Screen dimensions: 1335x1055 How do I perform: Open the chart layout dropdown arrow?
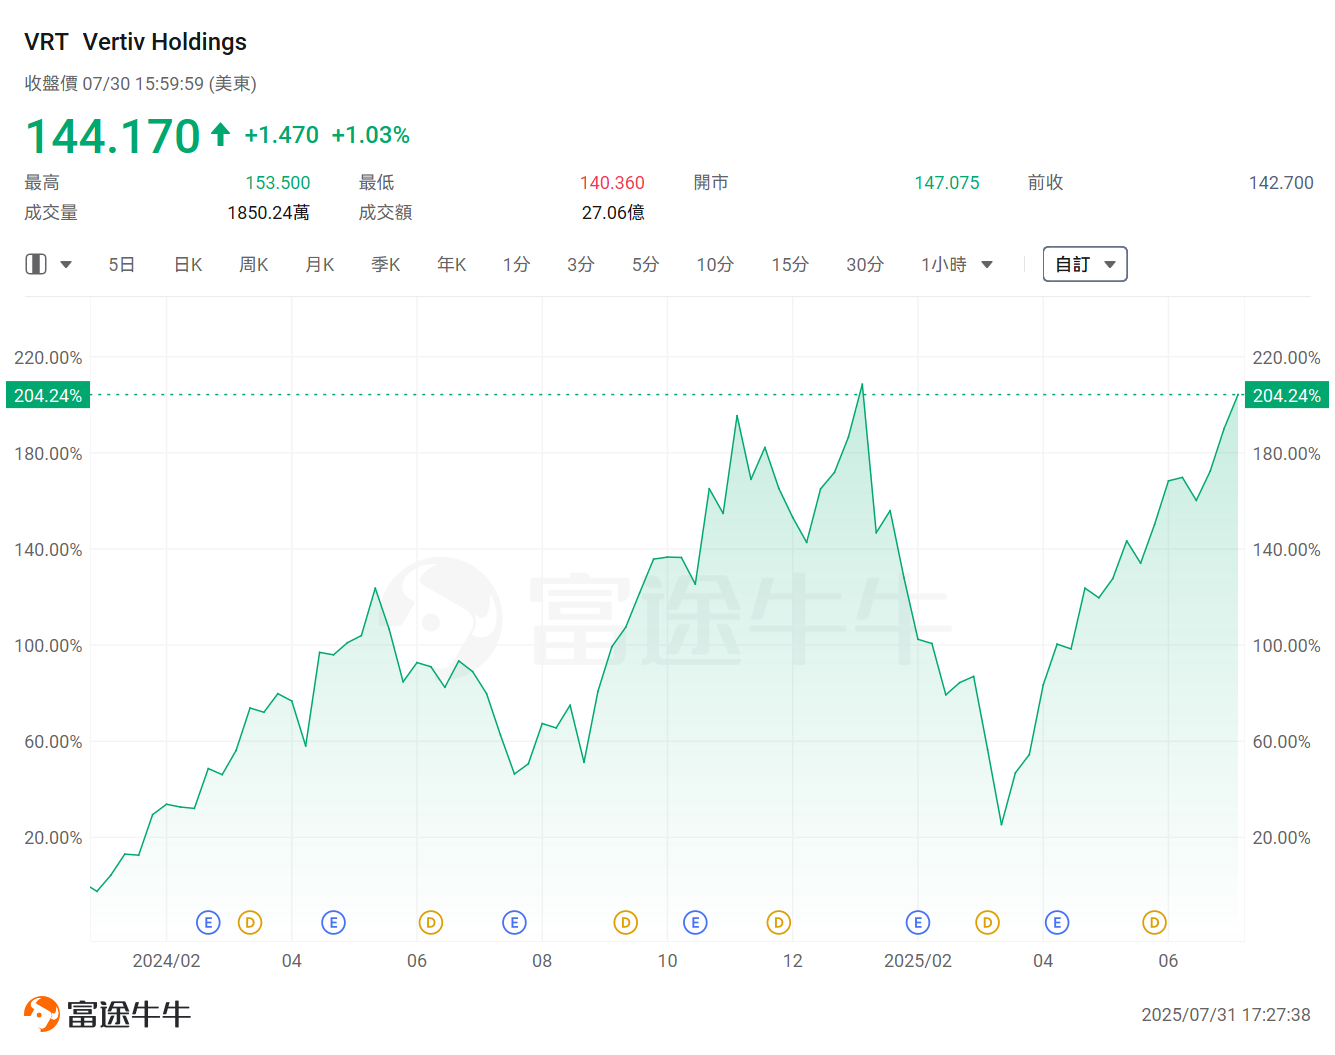(x=66, y=265)
